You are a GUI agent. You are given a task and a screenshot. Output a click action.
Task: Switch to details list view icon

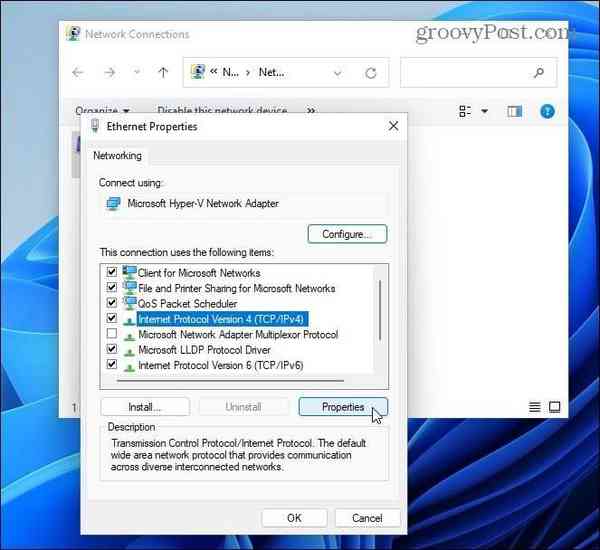coord(535,407)
